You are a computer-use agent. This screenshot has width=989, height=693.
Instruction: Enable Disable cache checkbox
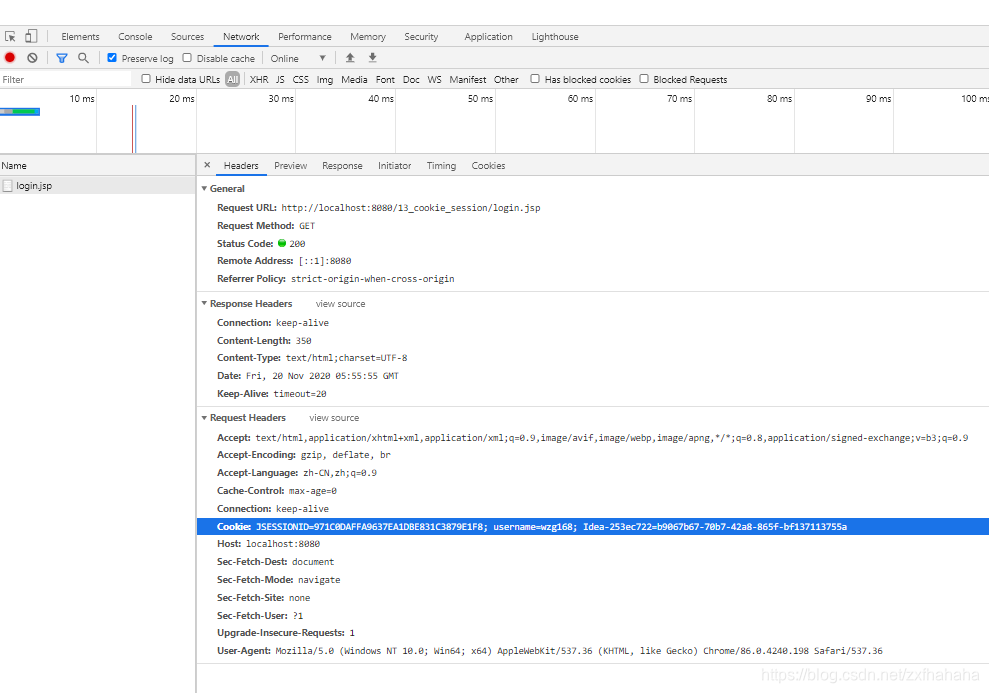point(187,58)
